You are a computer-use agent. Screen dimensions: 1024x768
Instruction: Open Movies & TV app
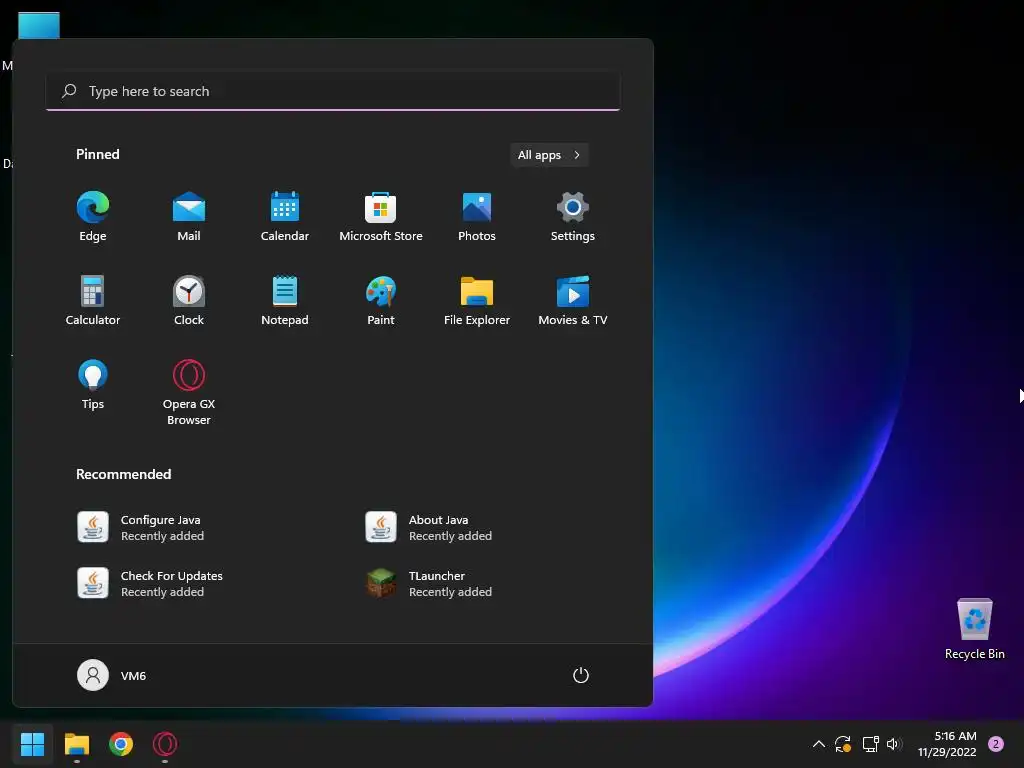point(573,300)
